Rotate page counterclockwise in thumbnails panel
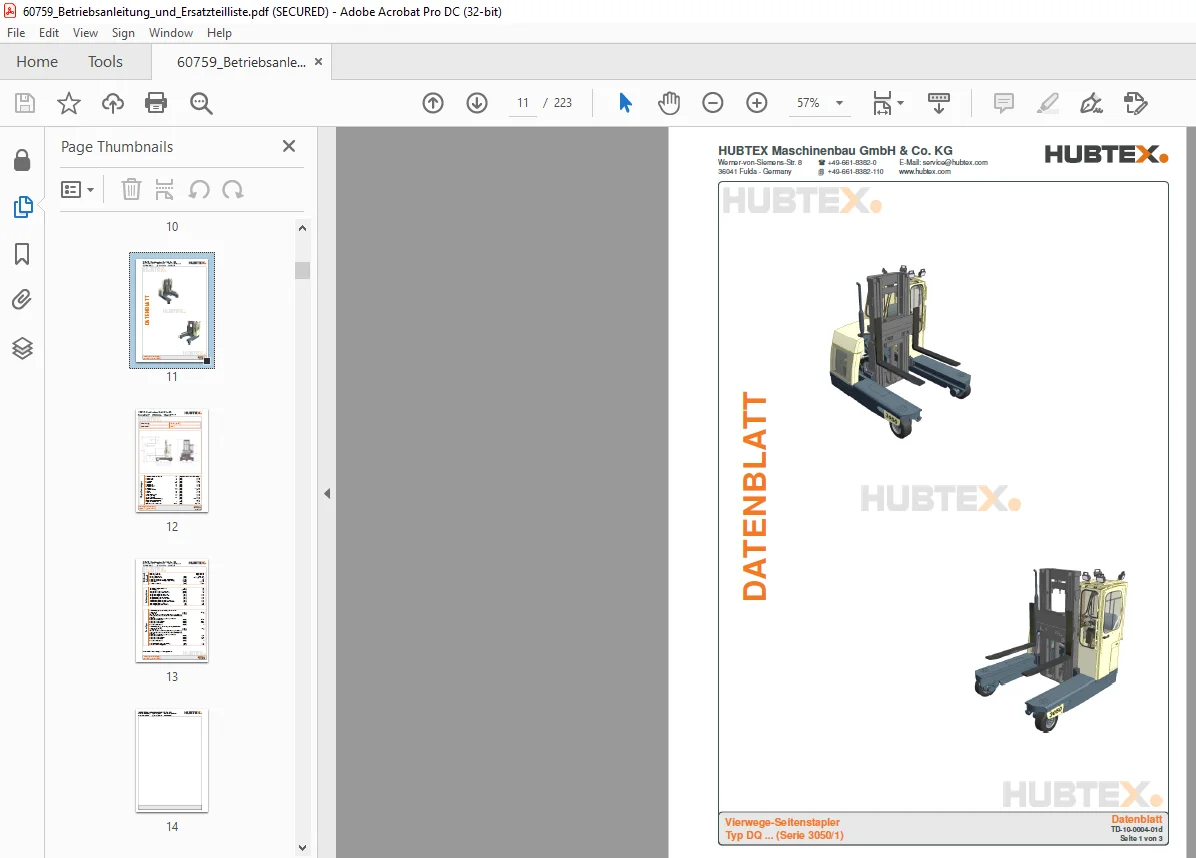 (199, 189)
